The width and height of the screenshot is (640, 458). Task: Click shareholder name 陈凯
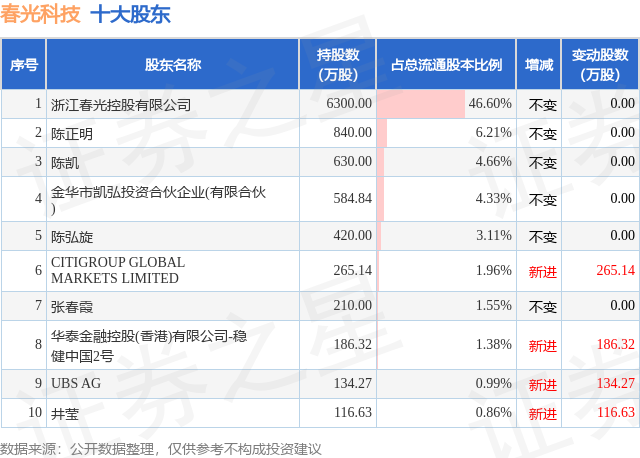(x=64, y=162)
